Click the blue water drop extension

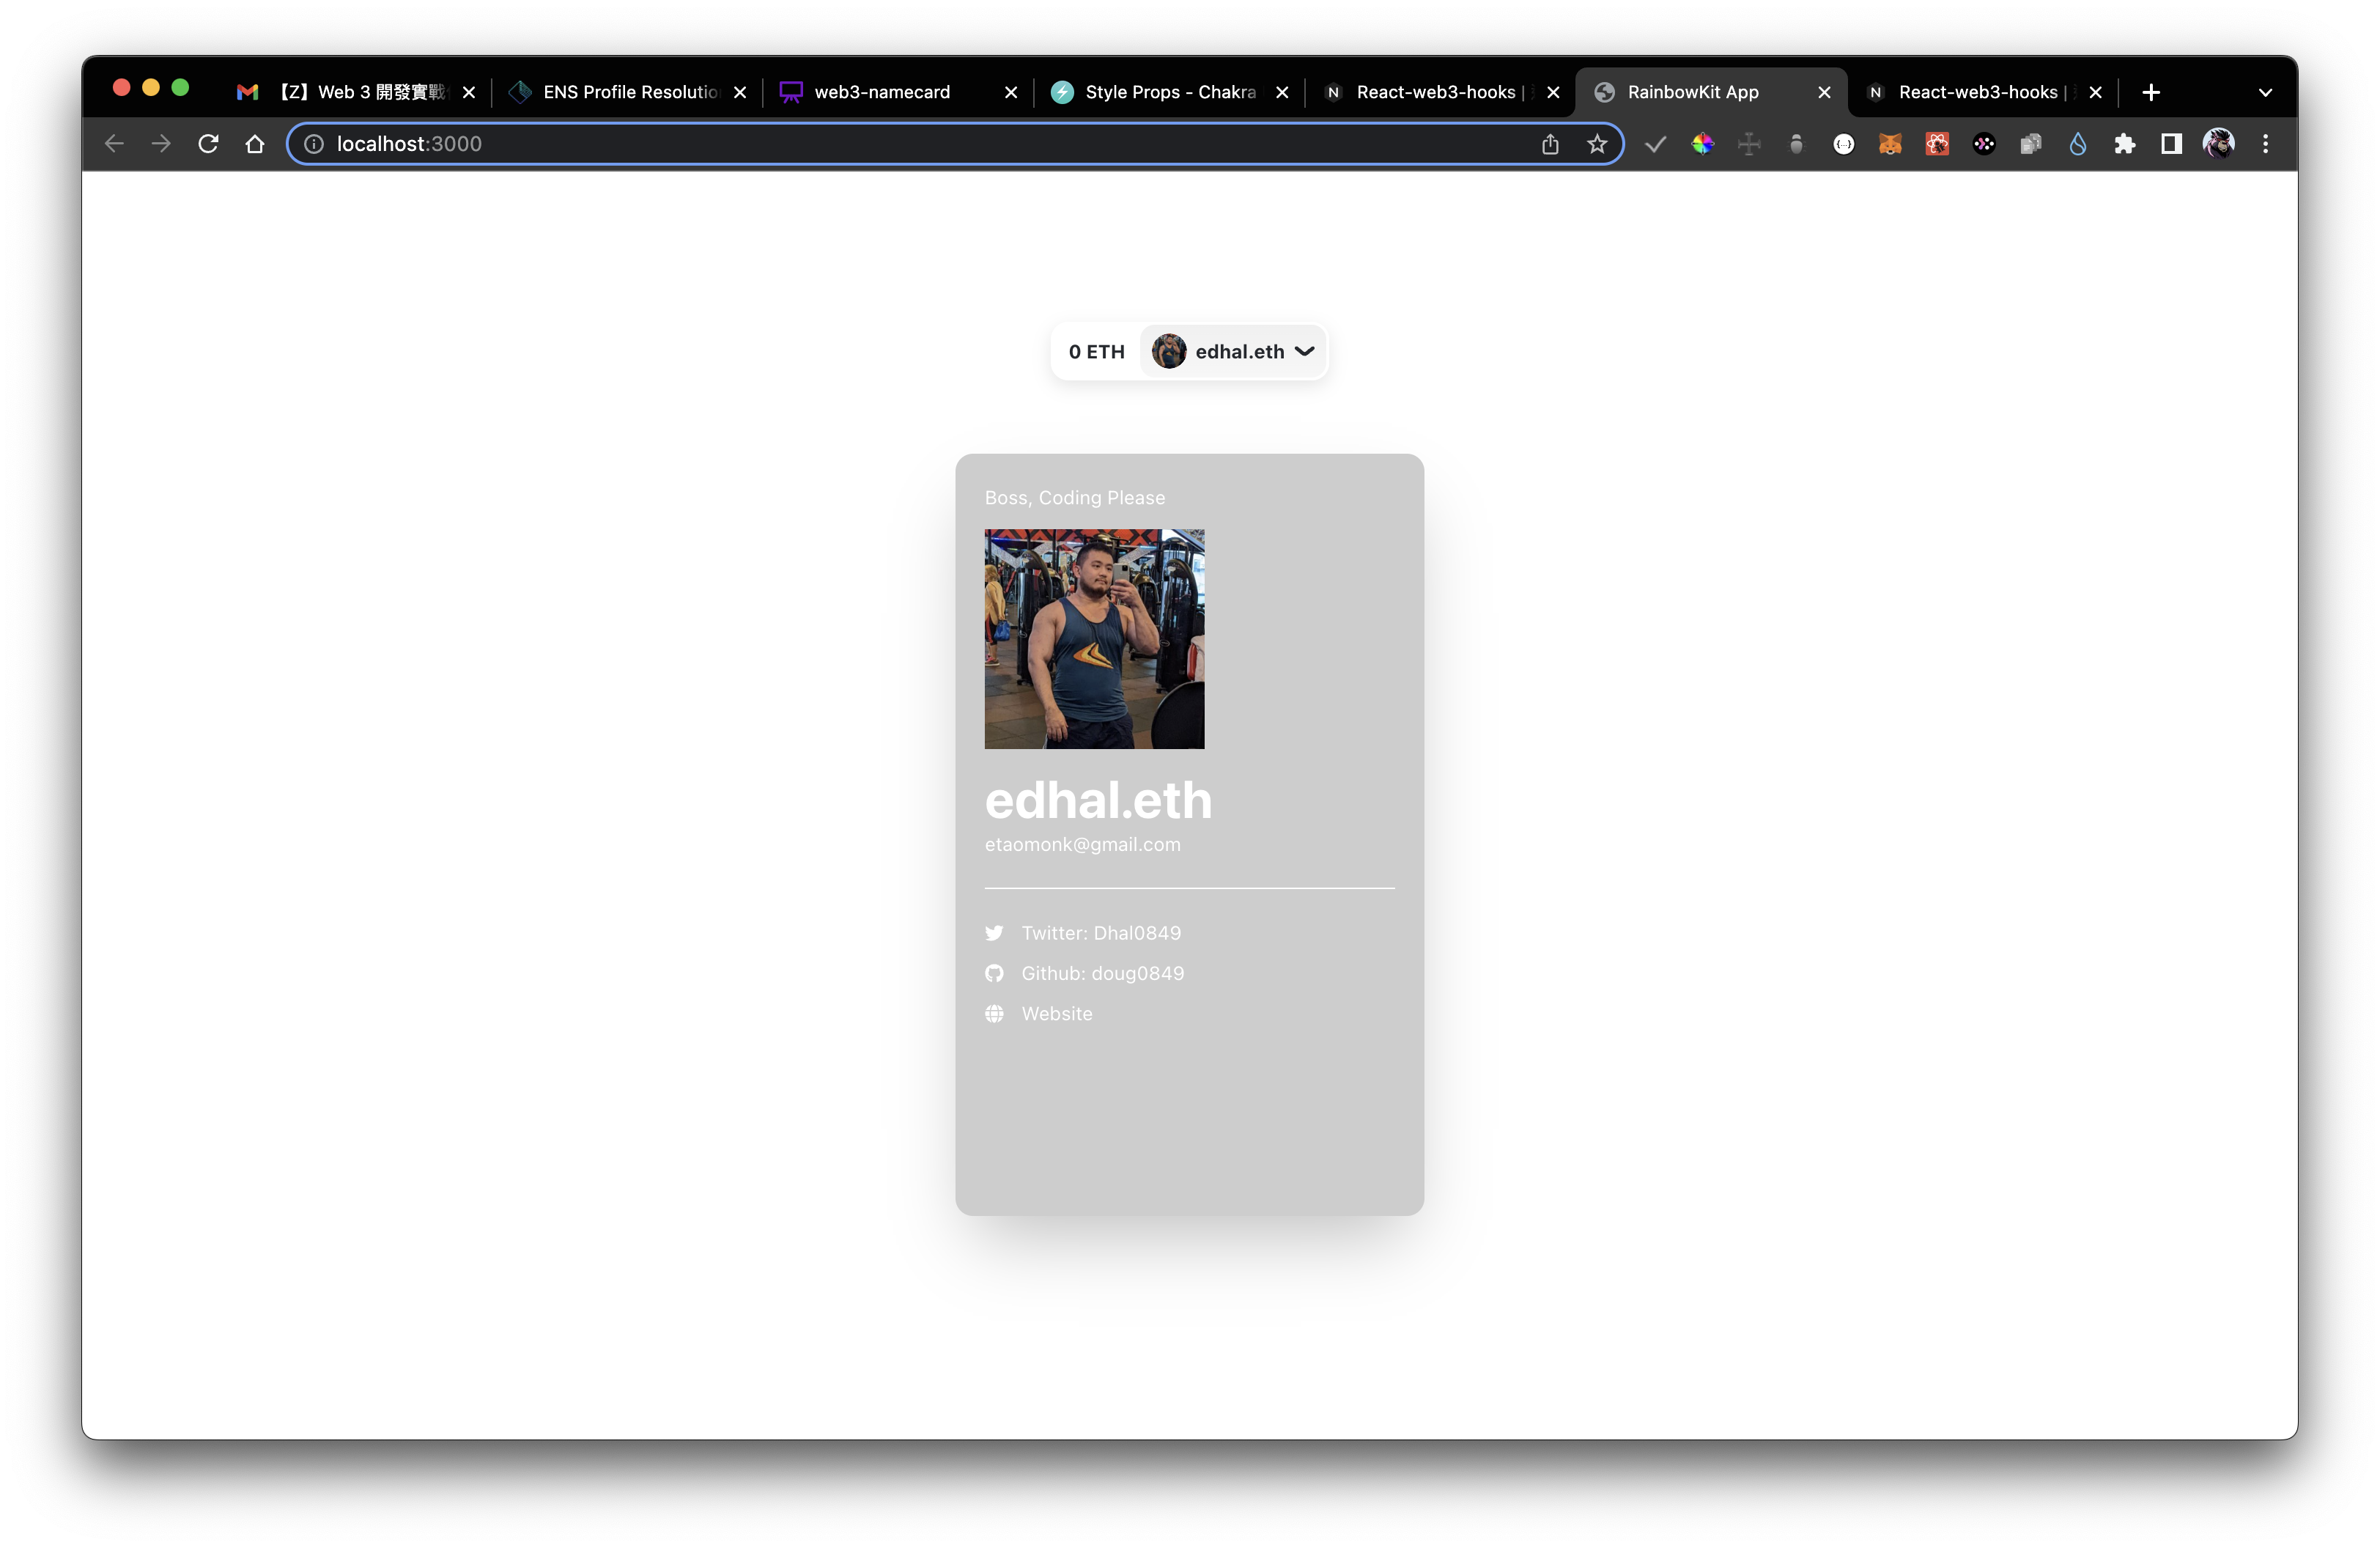2077,144
